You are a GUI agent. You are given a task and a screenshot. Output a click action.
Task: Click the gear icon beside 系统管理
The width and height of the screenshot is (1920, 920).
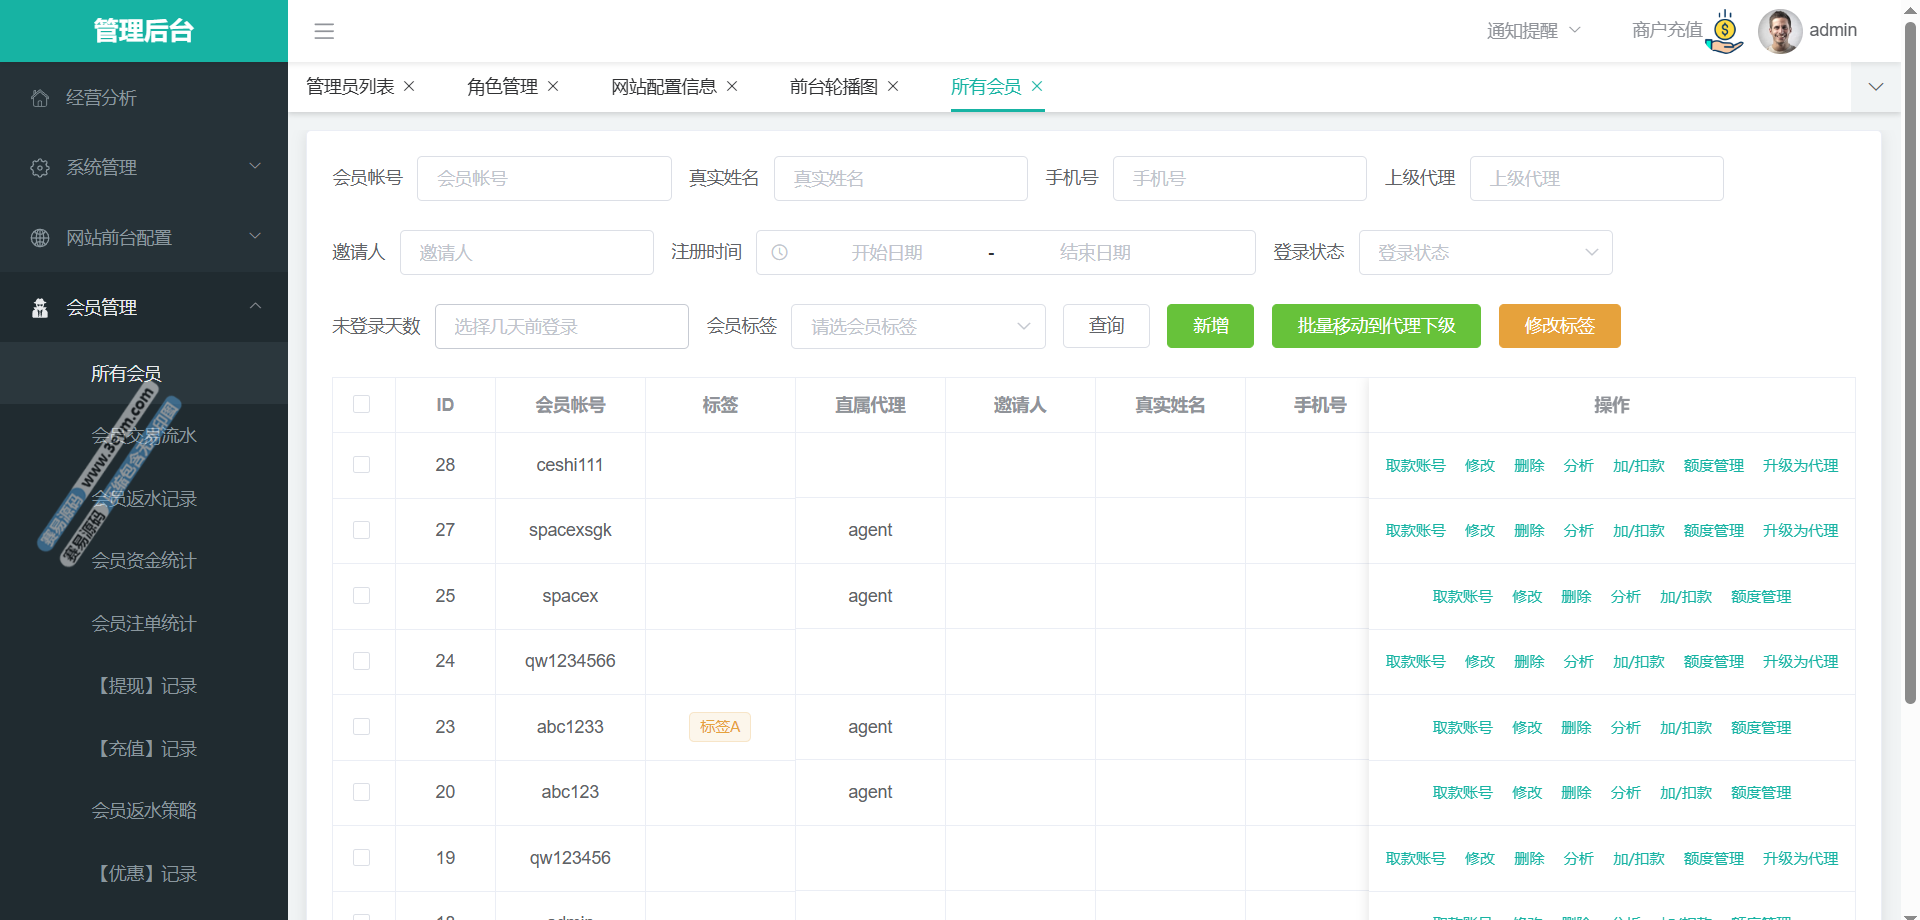[x=40, y=168]
